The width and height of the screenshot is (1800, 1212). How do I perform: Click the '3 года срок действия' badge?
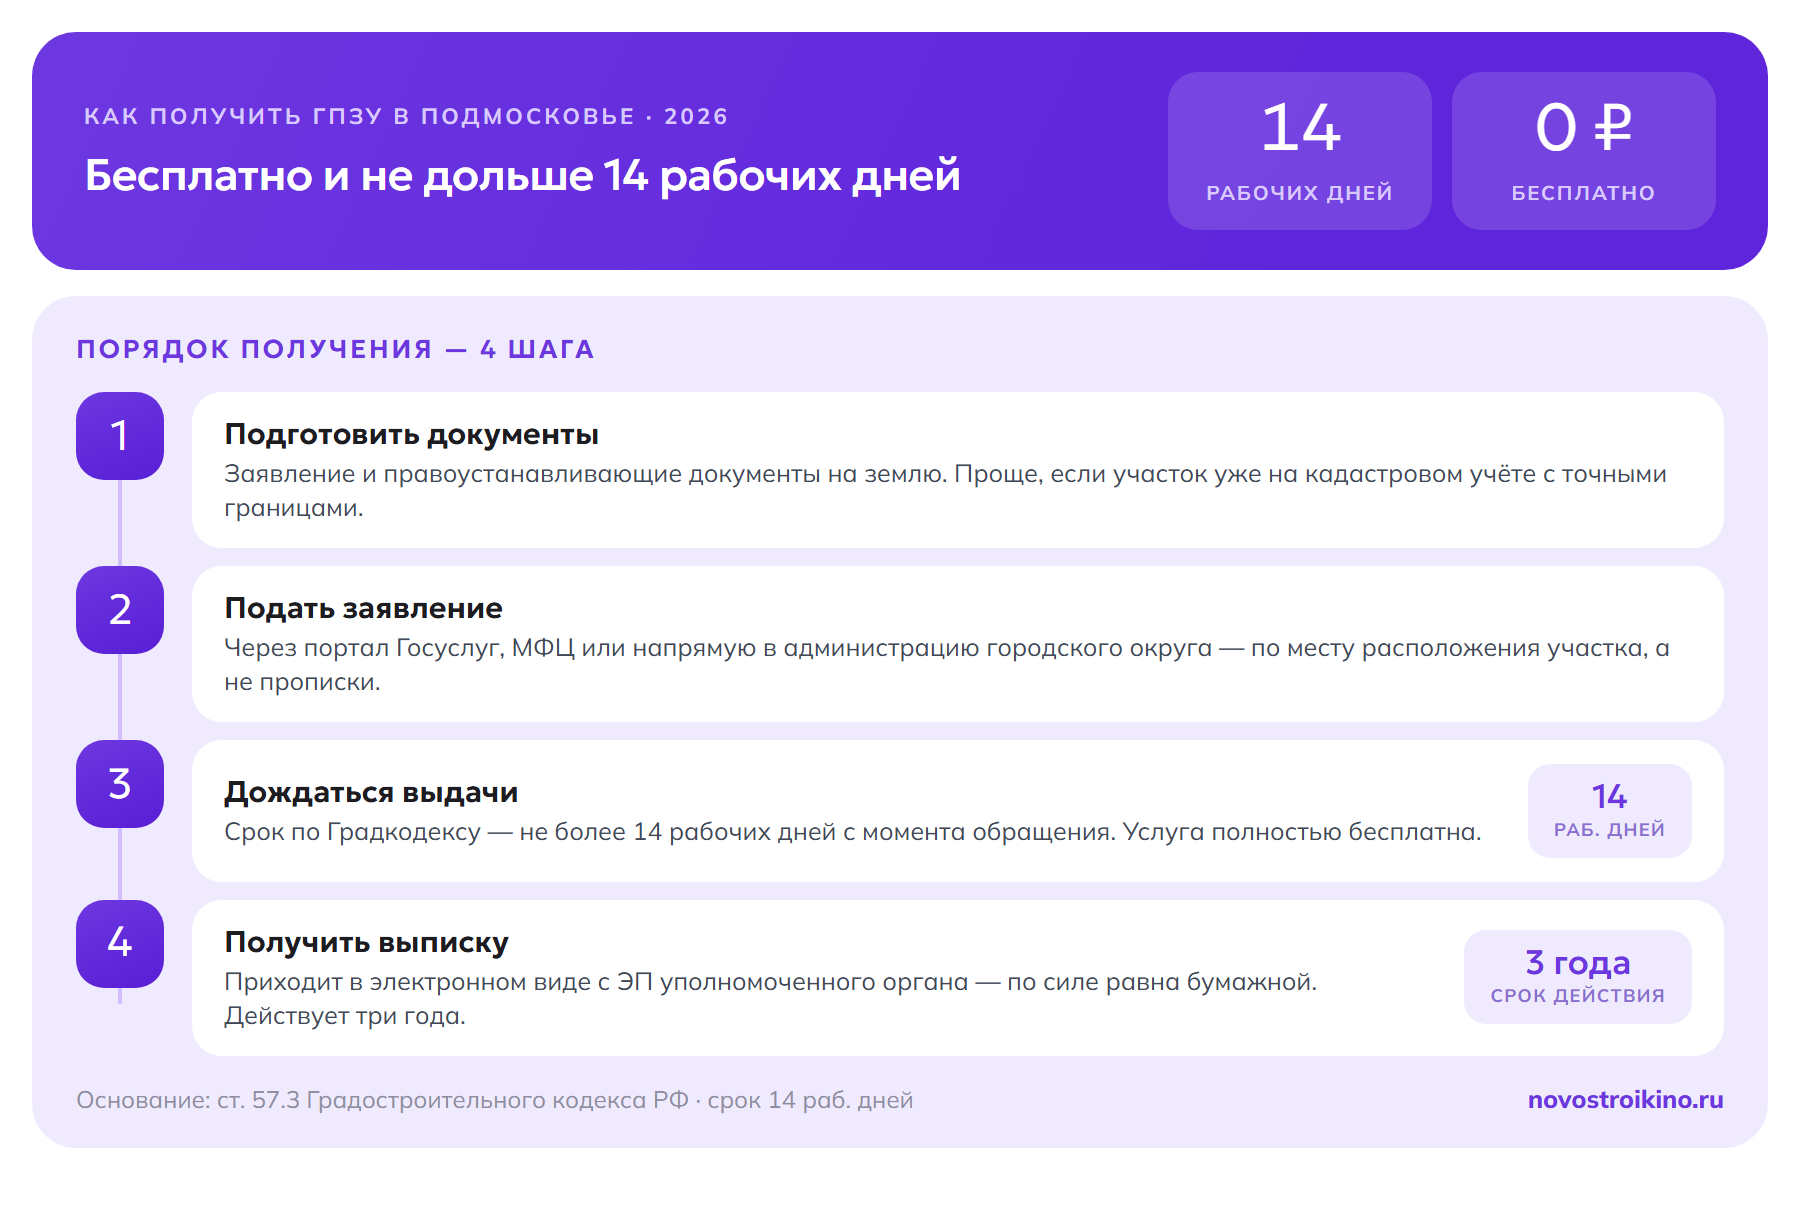1578,977
